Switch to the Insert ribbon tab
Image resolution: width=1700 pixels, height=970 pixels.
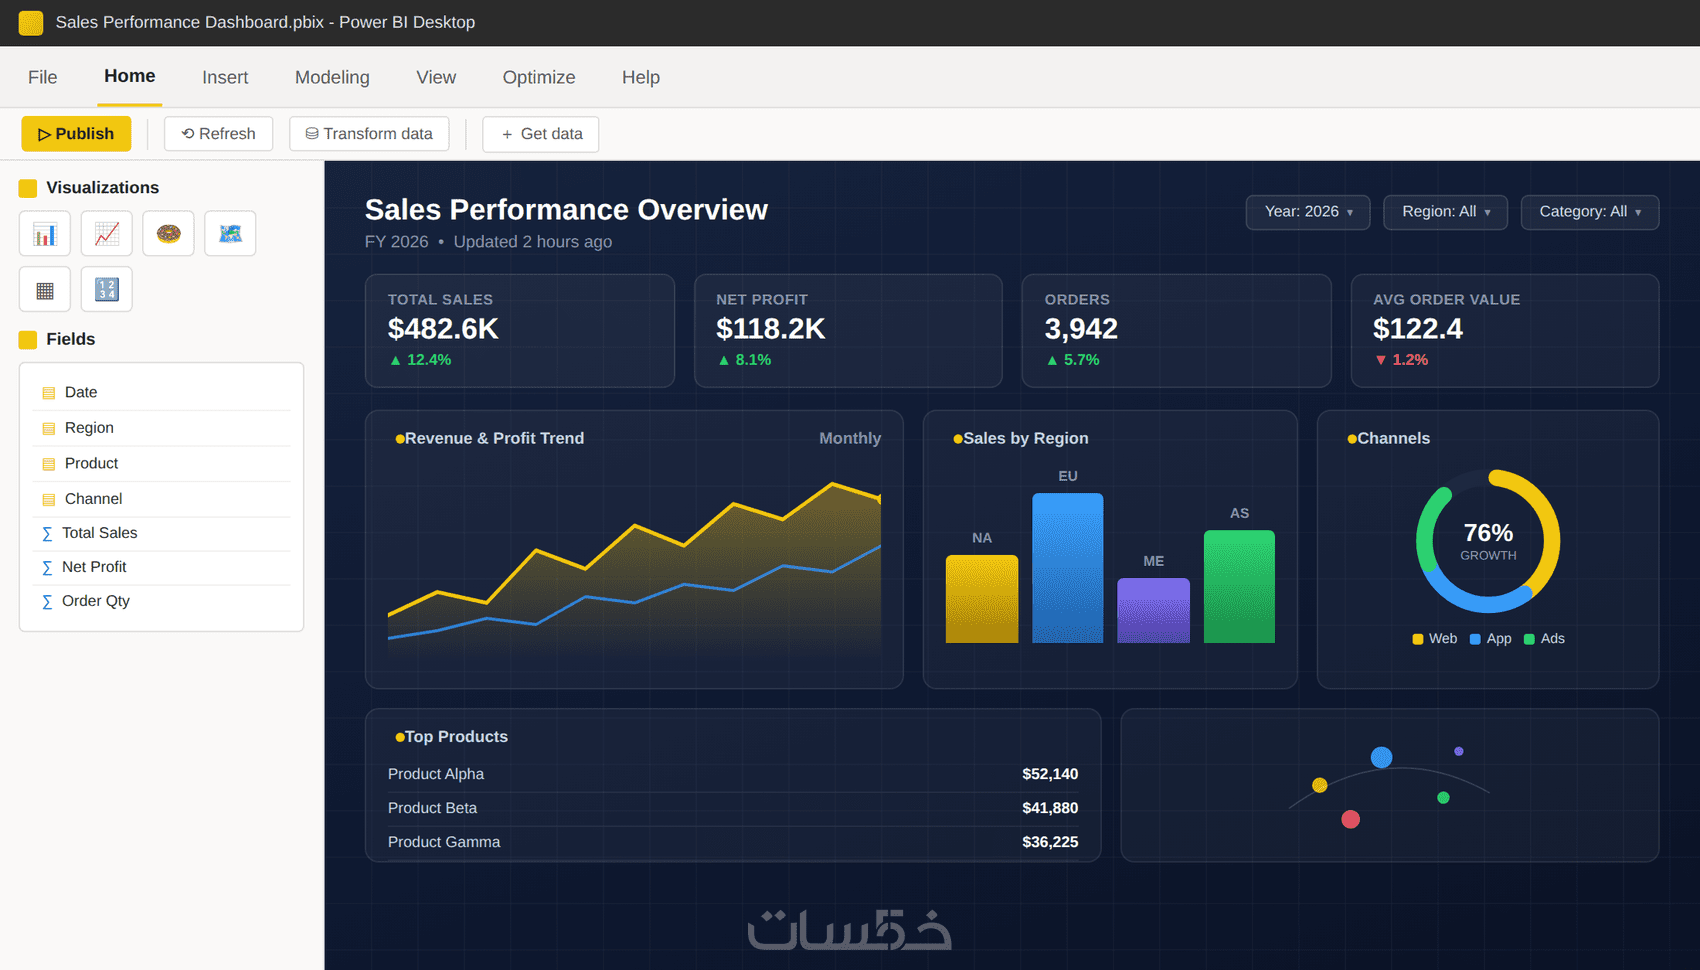pos(225,77)
